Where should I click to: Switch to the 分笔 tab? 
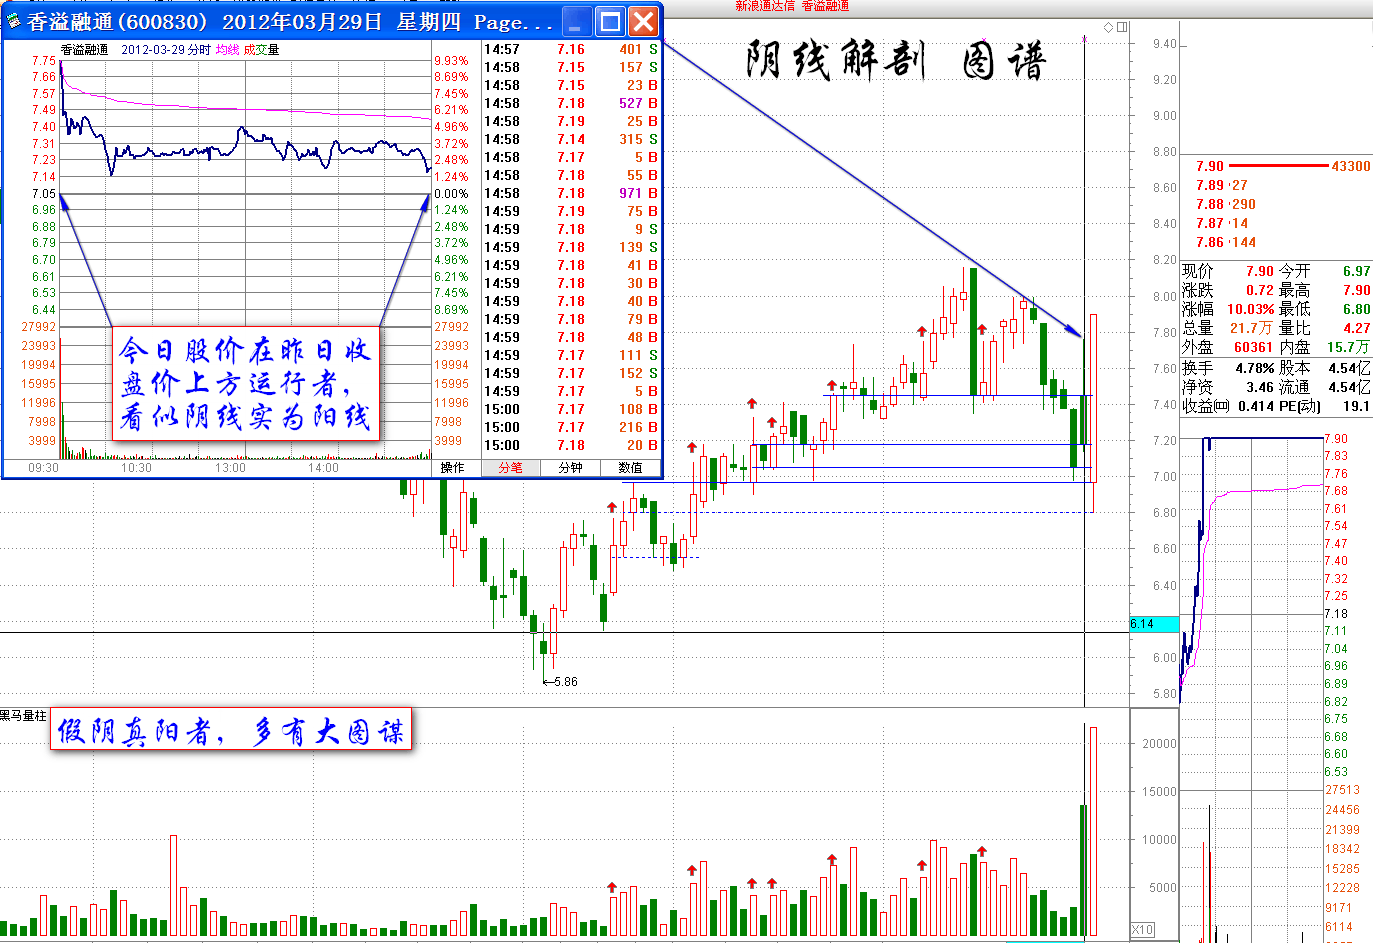click(x=510, y=467)
